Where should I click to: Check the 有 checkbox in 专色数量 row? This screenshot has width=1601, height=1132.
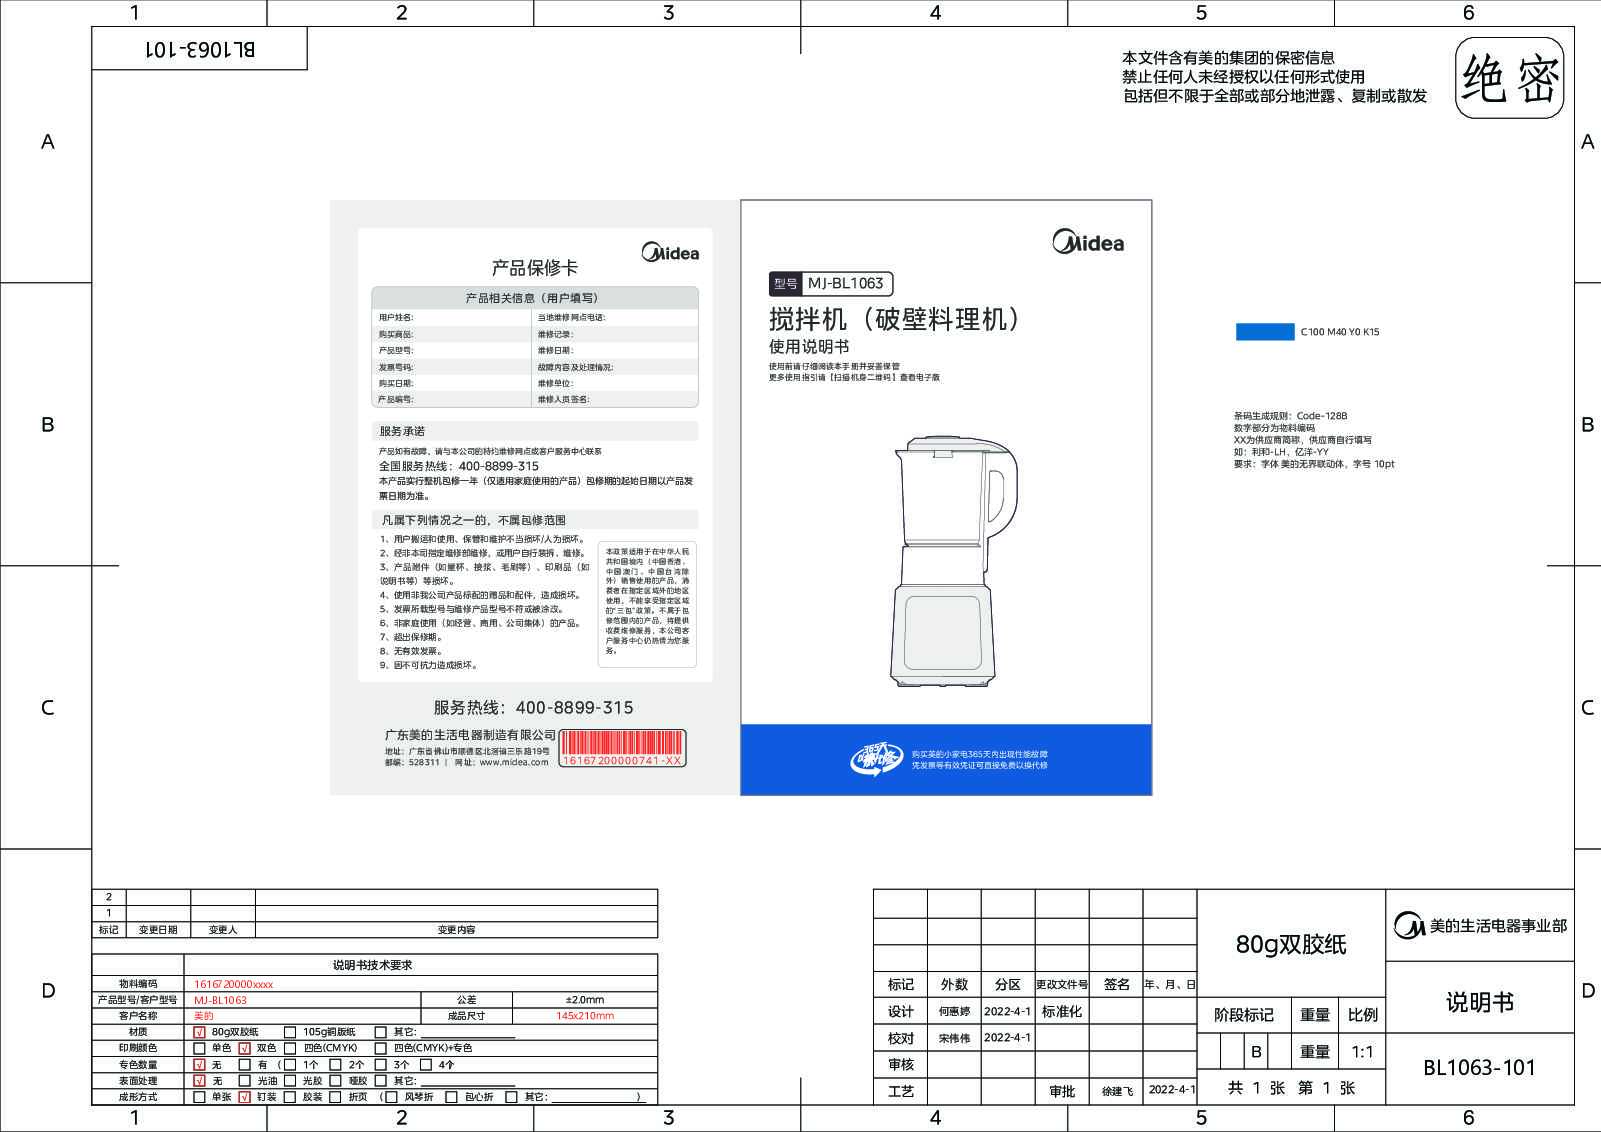click(244, 1065)
